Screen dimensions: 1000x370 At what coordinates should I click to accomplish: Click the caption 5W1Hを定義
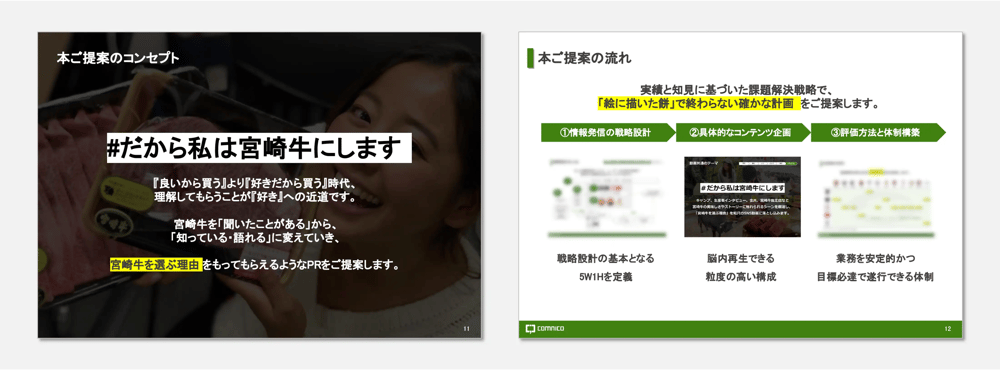pos(605,278)
